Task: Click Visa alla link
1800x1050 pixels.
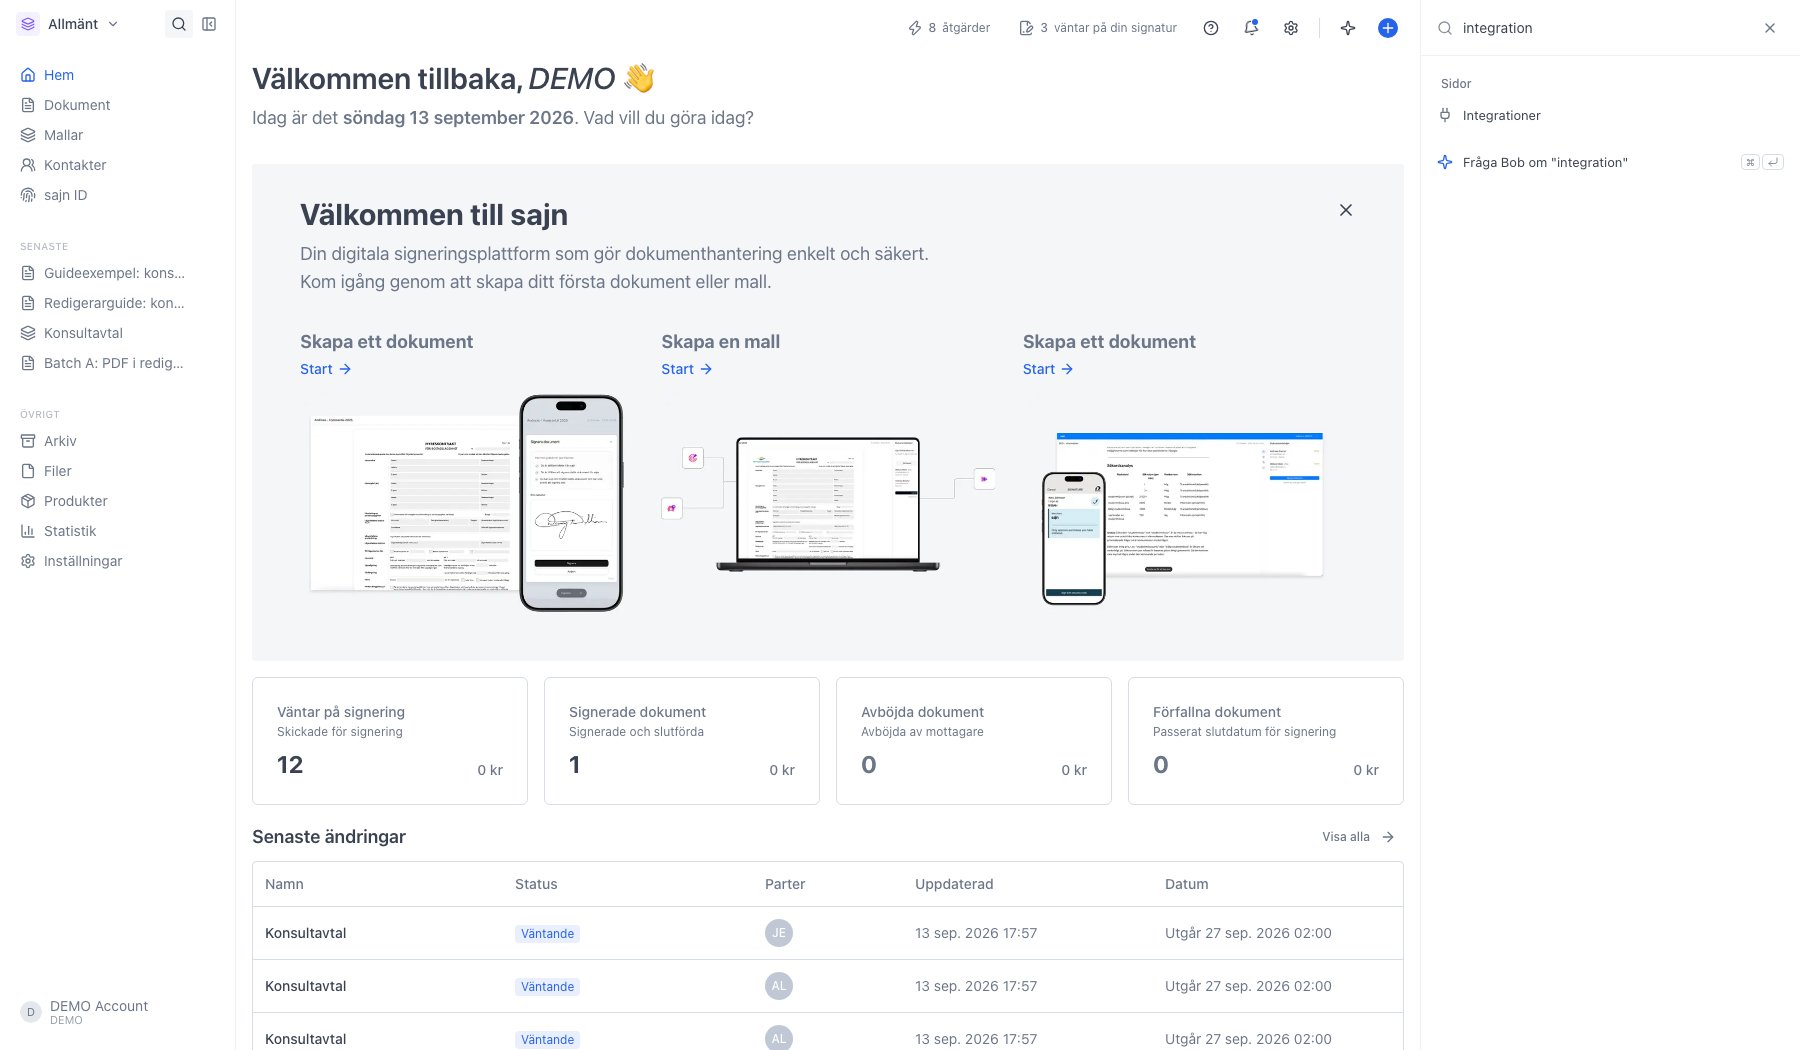Action: pyautogui.click(x=1358, y=837)
